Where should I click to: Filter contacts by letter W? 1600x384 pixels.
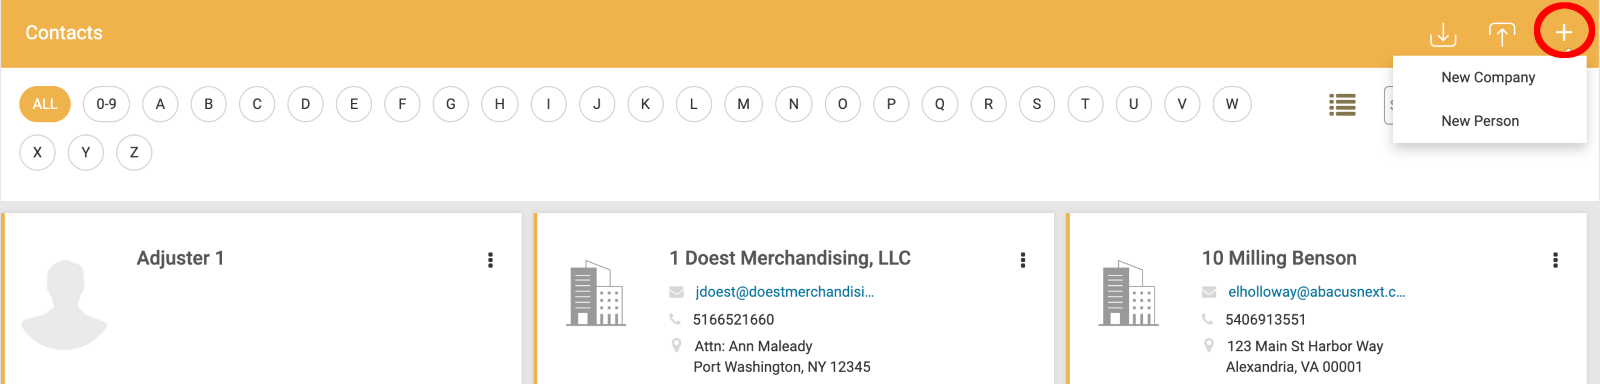point(1232,104)
